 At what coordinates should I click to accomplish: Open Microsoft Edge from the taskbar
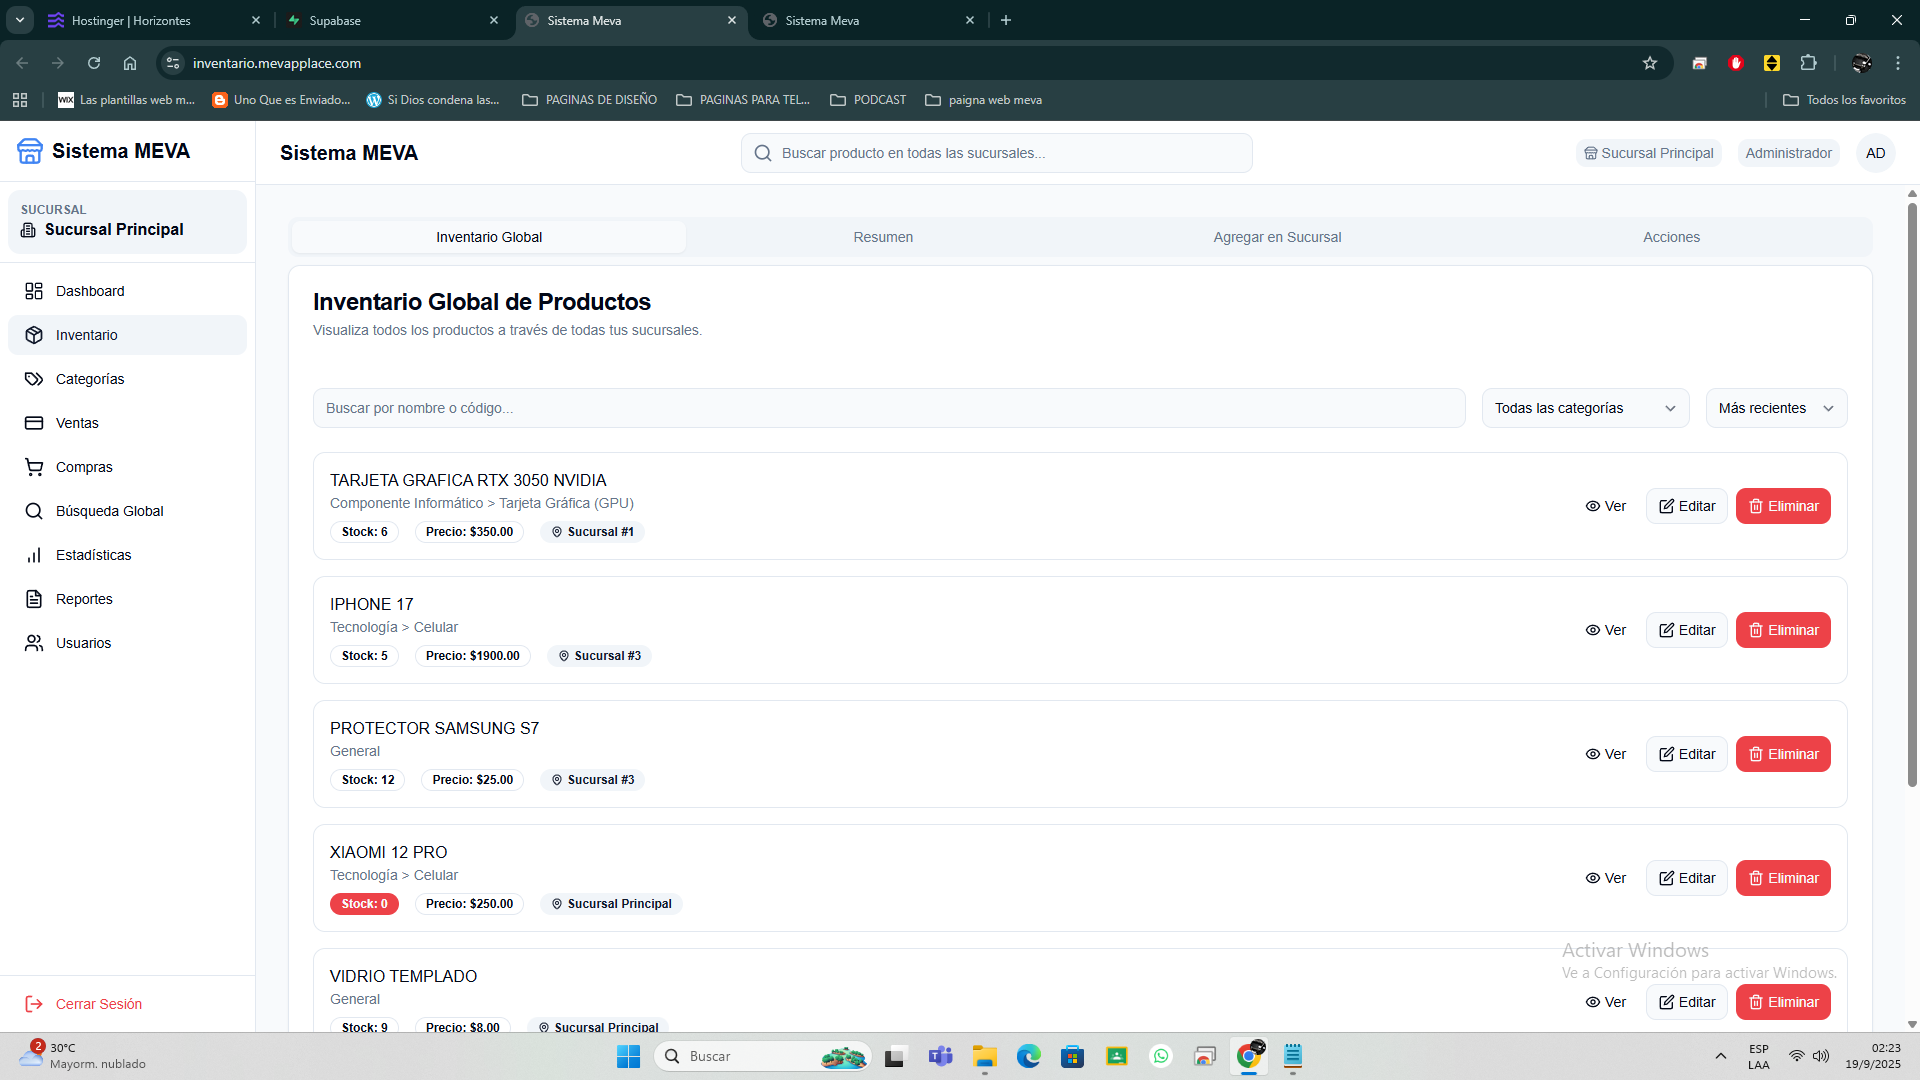(1029, 1056)
